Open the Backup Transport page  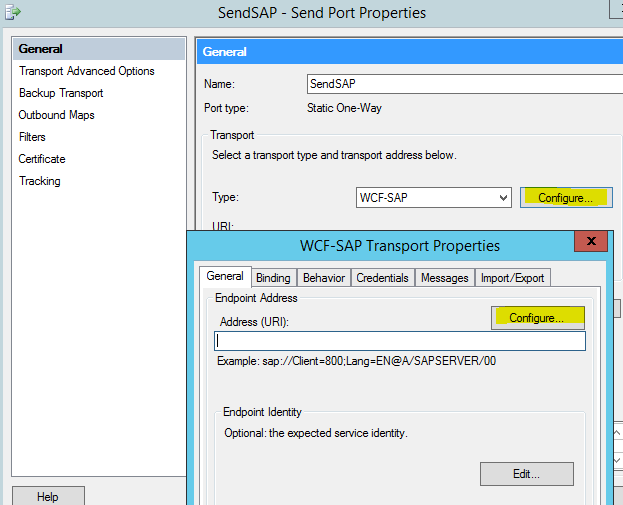point(61,93)
